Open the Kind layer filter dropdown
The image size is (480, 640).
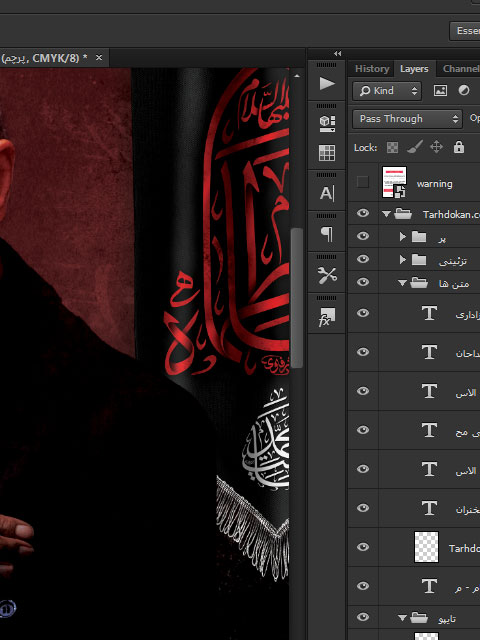387,91
